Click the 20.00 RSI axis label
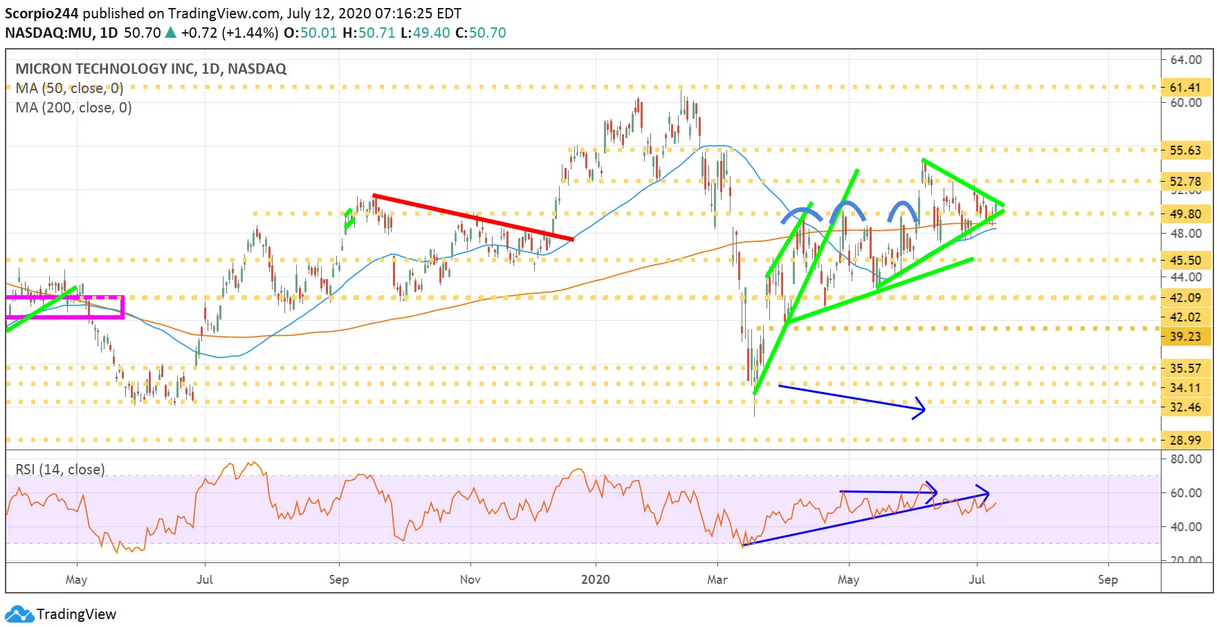 point(1185,560)
